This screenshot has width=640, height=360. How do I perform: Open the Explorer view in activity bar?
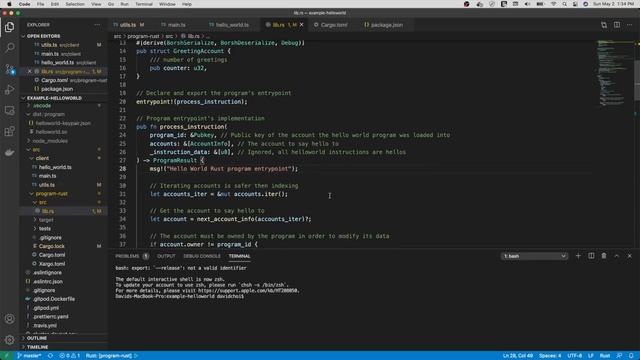coord(9,27)
